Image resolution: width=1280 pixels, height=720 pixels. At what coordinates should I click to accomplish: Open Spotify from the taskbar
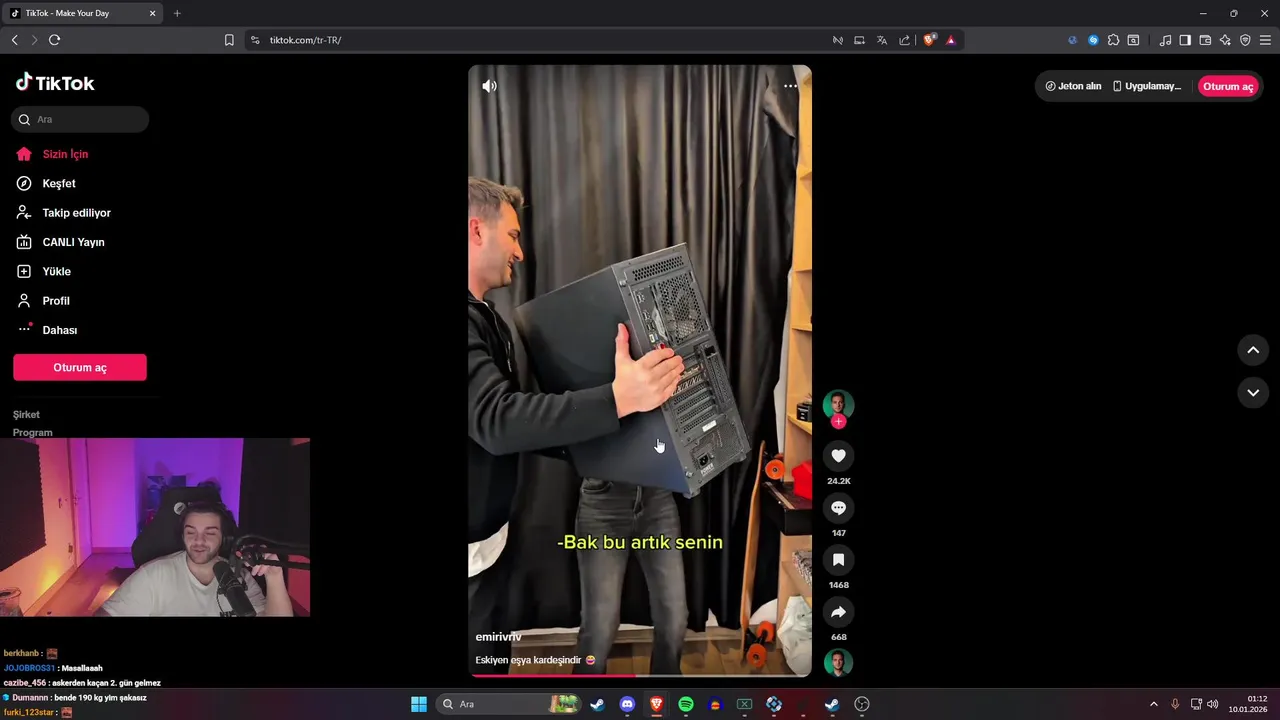[686, 704]
